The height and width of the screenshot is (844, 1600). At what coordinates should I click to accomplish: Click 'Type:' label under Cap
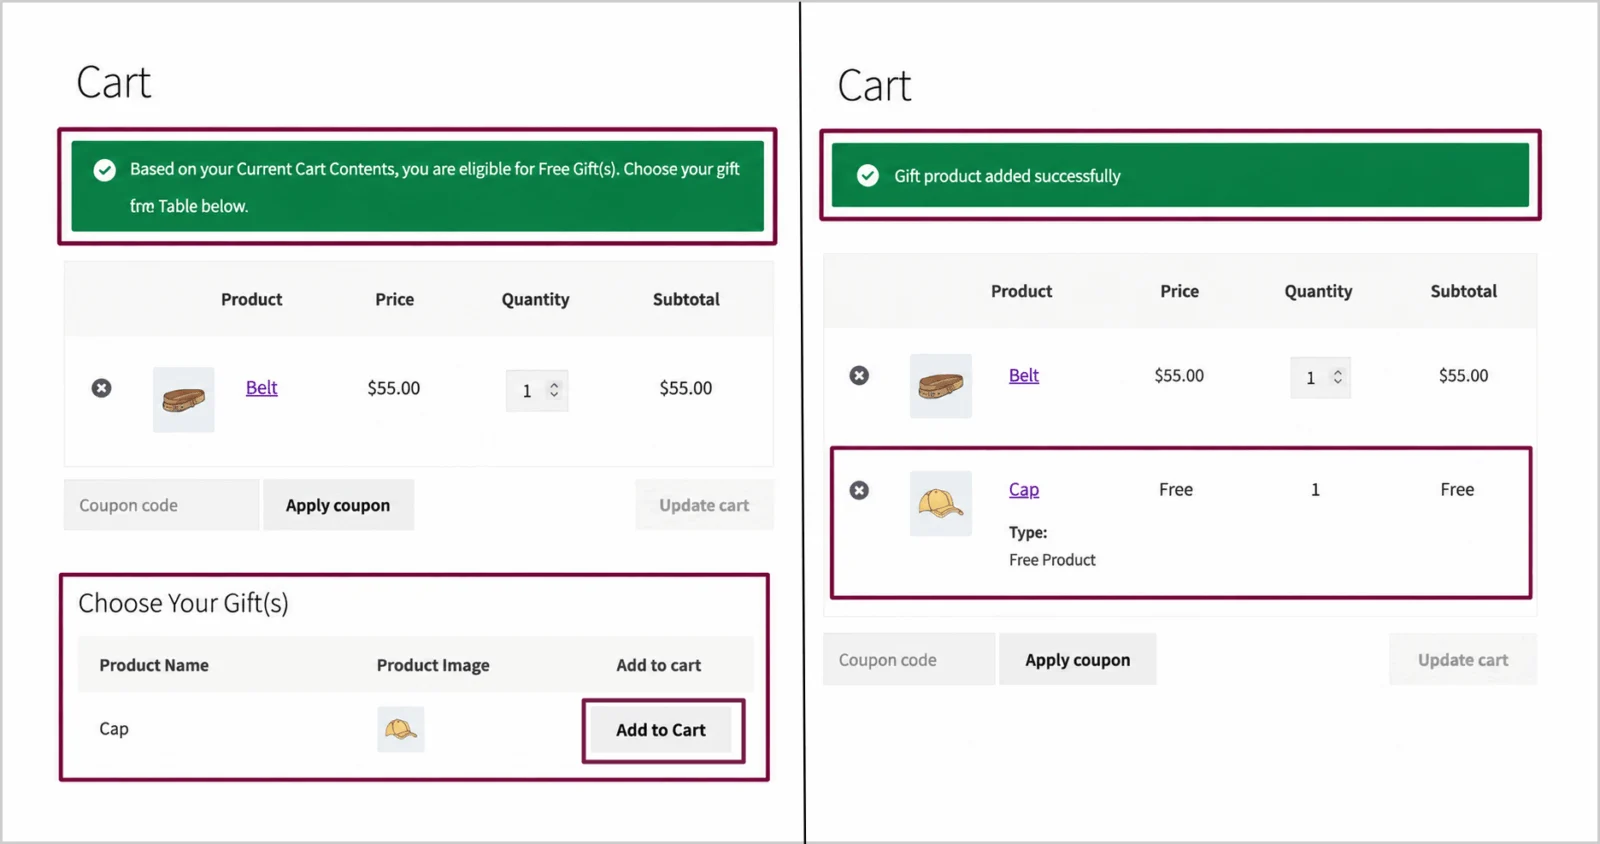coord(1028,532)
